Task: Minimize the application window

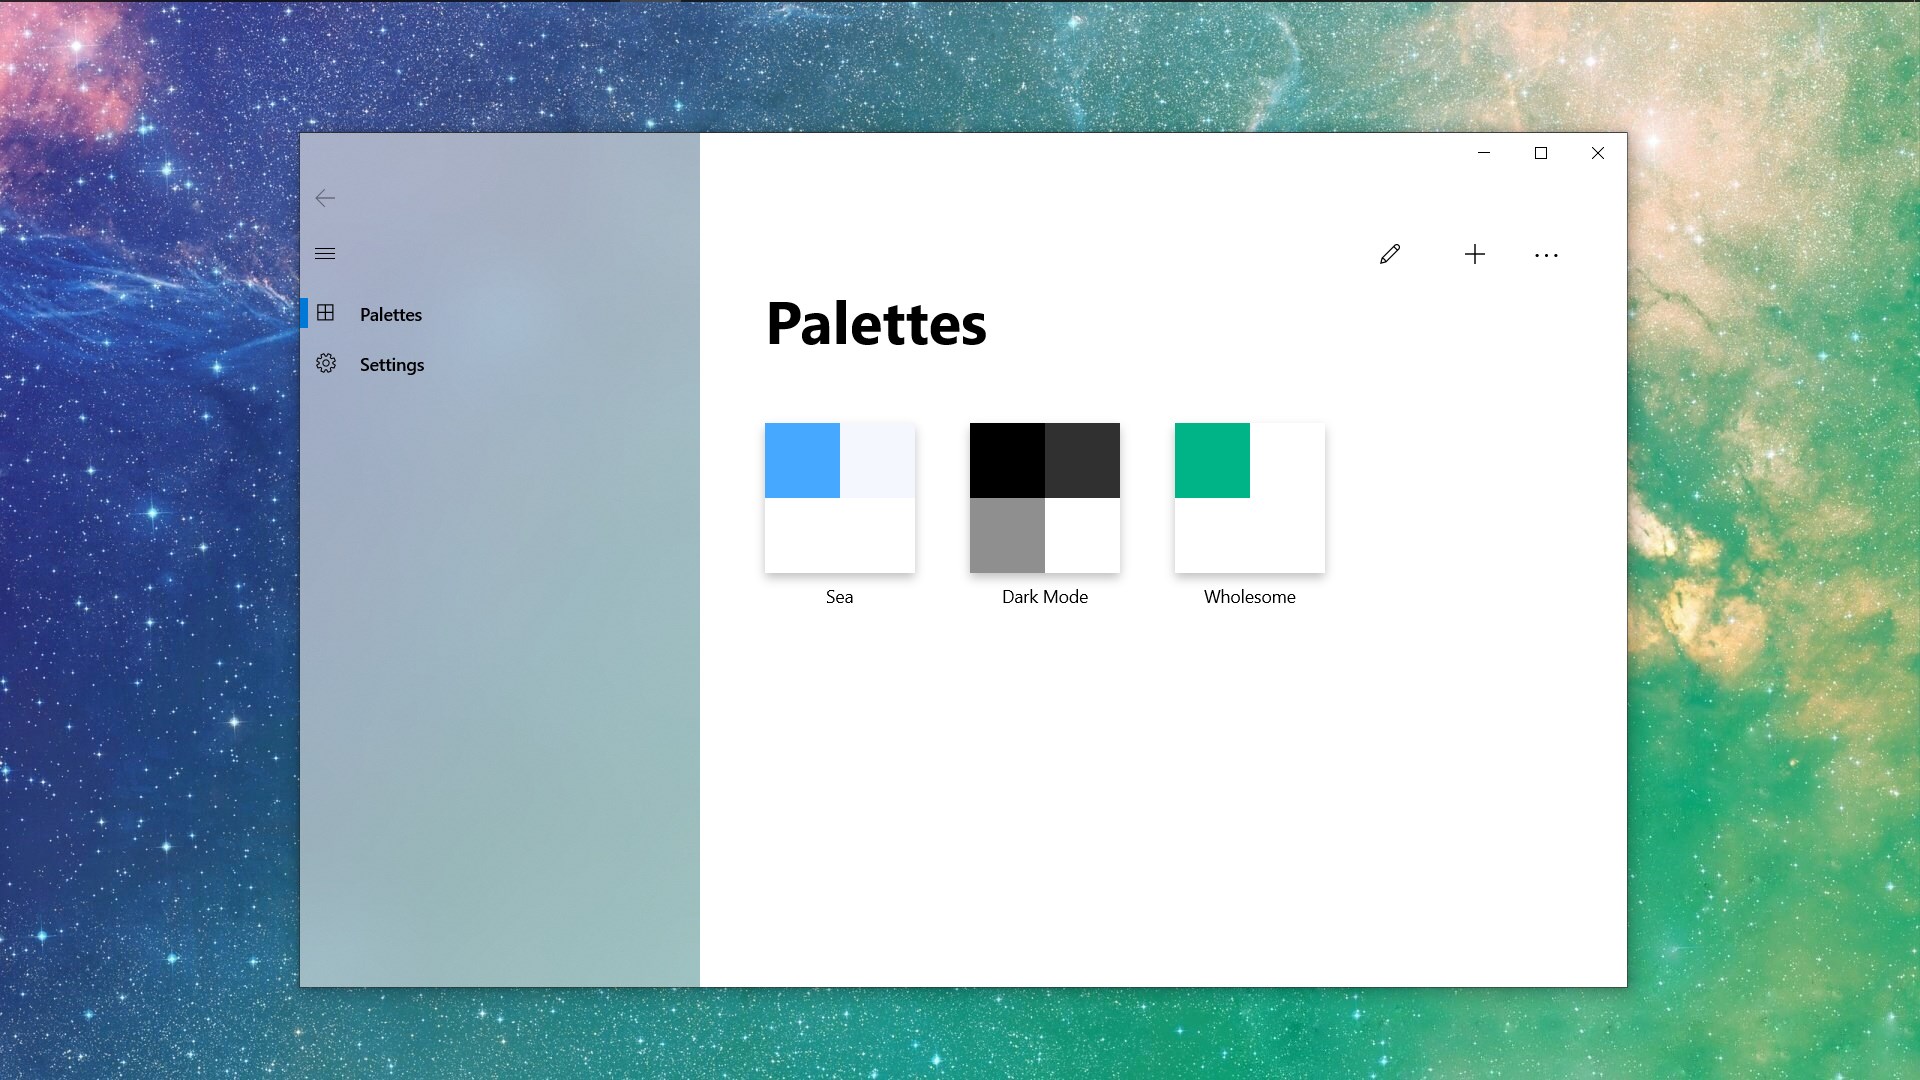Action: click(x=1484, y=153)
